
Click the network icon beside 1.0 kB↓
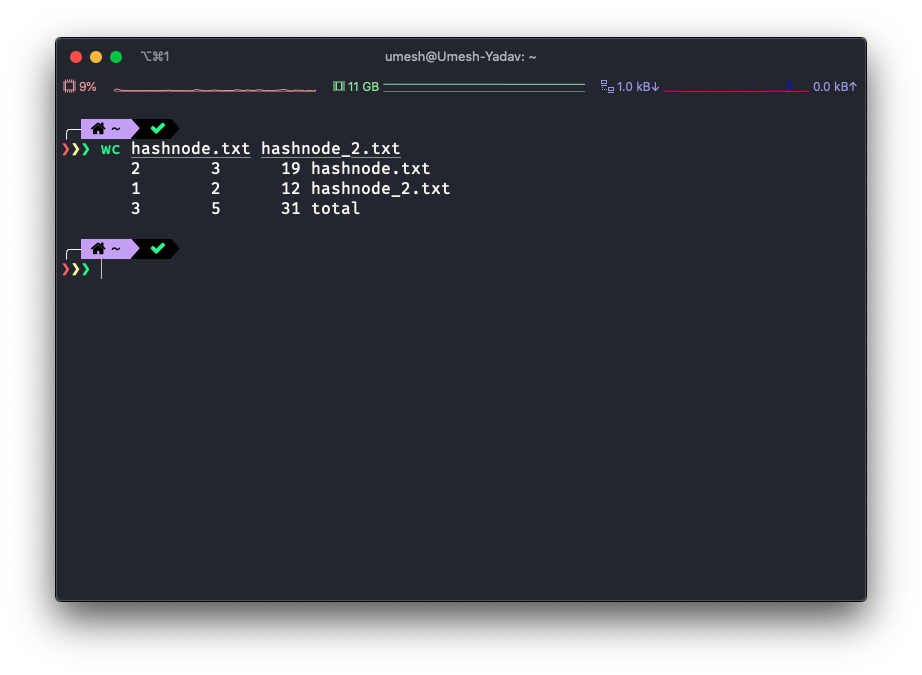pos(606,87)
